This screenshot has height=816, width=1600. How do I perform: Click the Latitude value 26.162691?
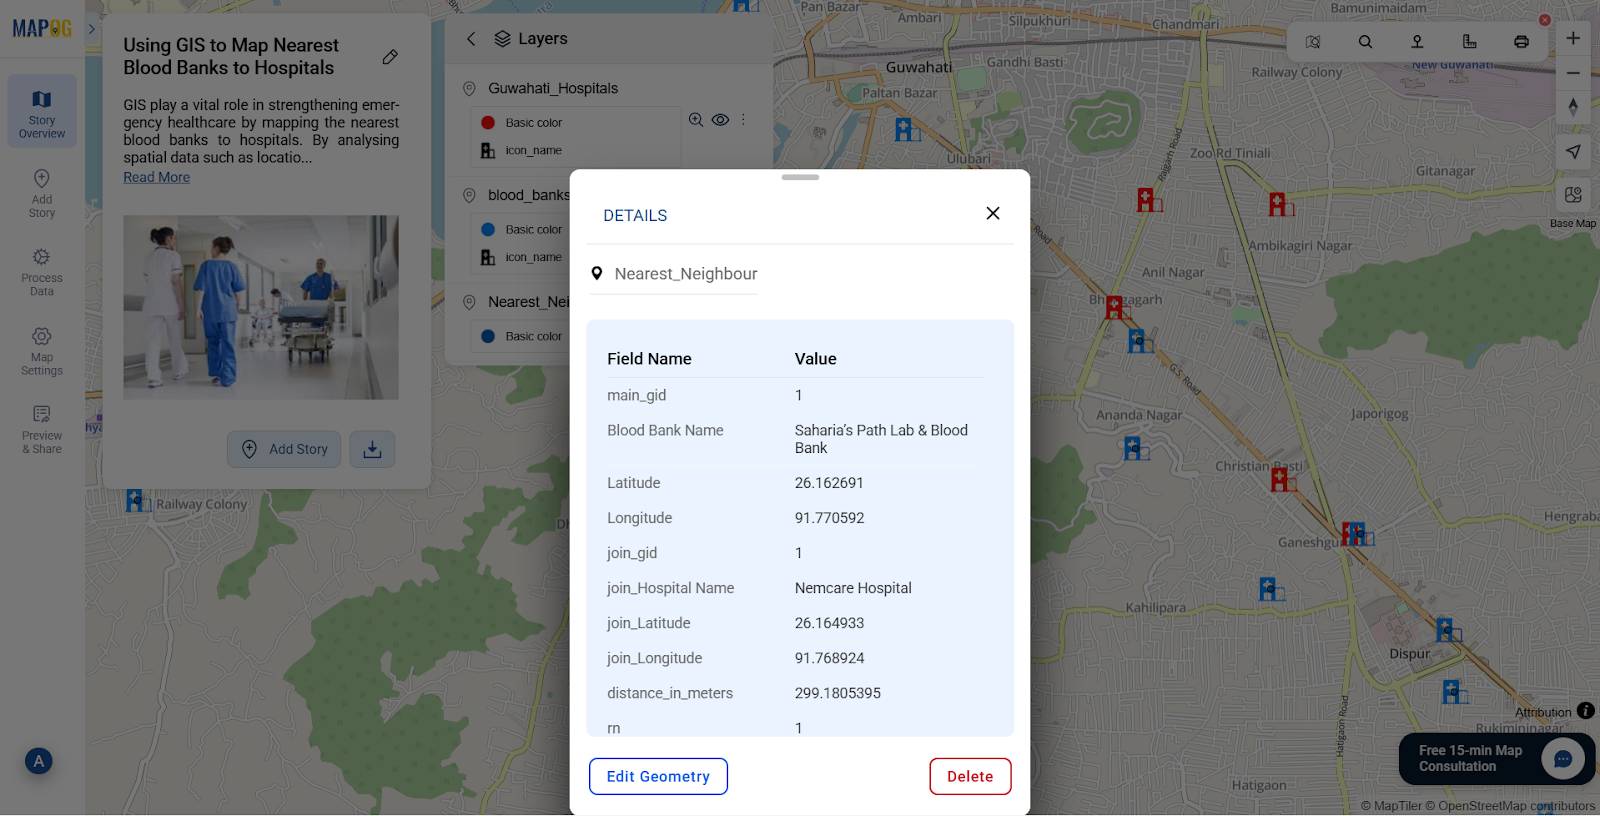[x=829, y=483]
